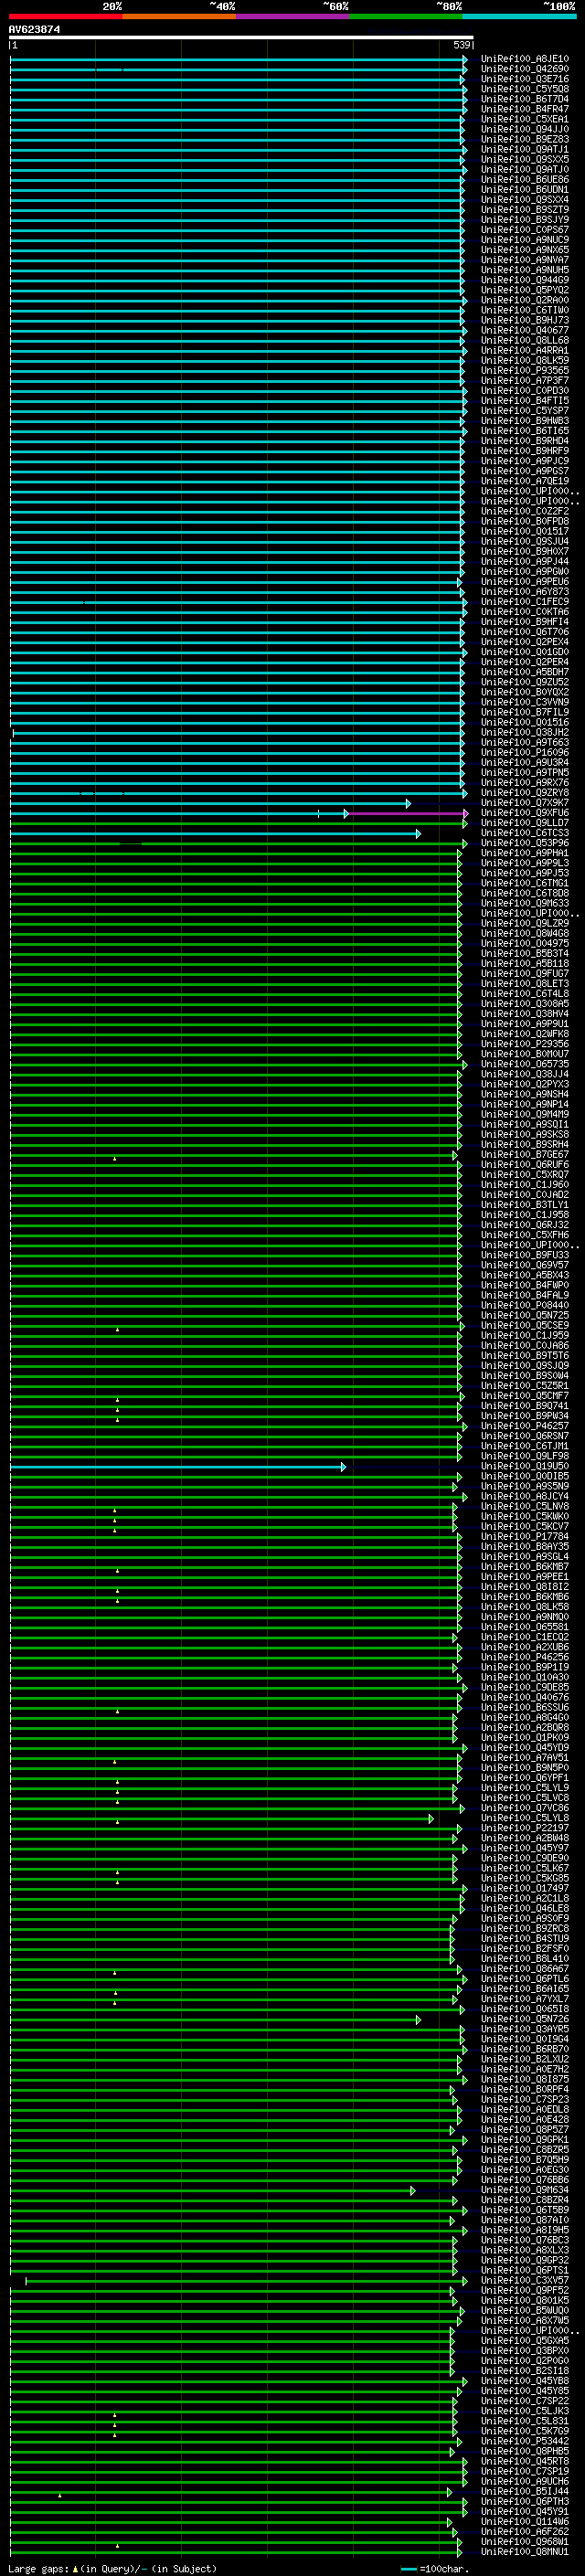The image size is (585, 2576).
Task: Select hit label UniRef100_Q45Y91
Action: (x=525, y=2512)
